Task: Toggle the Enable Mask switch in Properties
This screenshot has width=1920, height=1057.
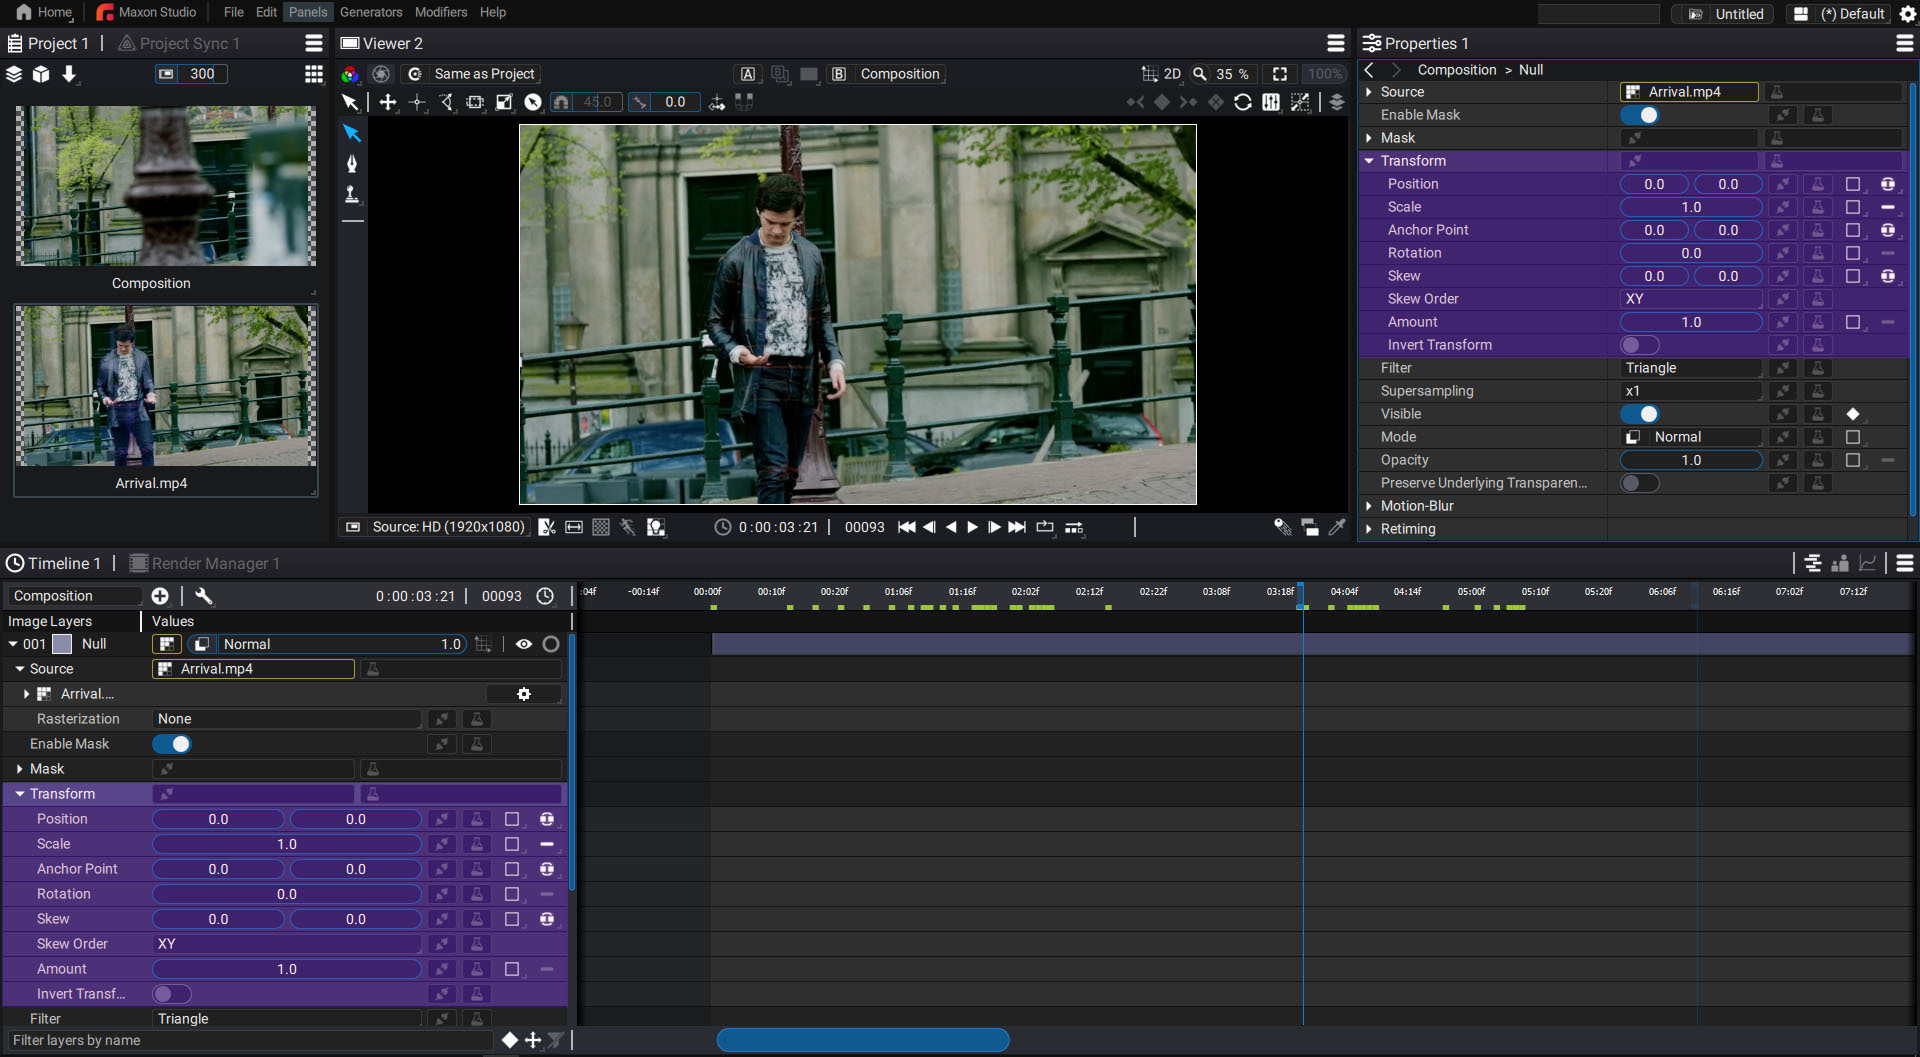Action: point(1640,115)
